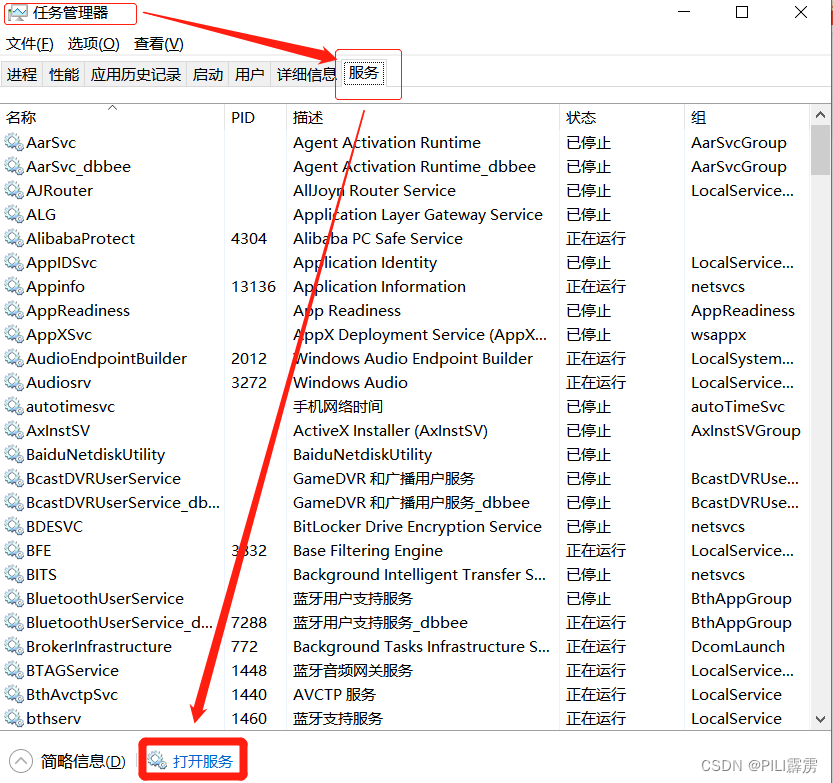Click the BthAppGroup cell for BluetoothUserService_d...
833x783 pixels.
click(x=741, y=623)
